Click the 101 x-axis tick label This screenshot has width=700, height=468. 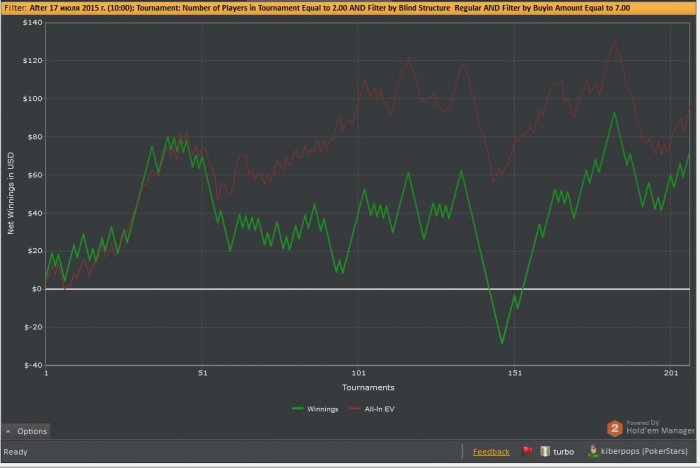(x=358, y=373)
